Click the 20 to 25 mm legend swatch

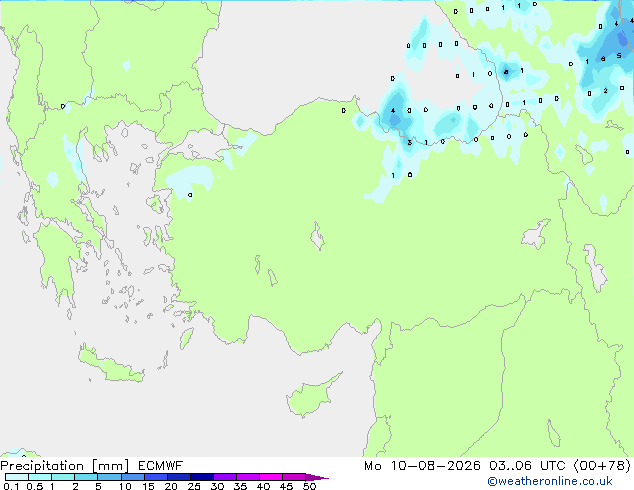(178, 477)
